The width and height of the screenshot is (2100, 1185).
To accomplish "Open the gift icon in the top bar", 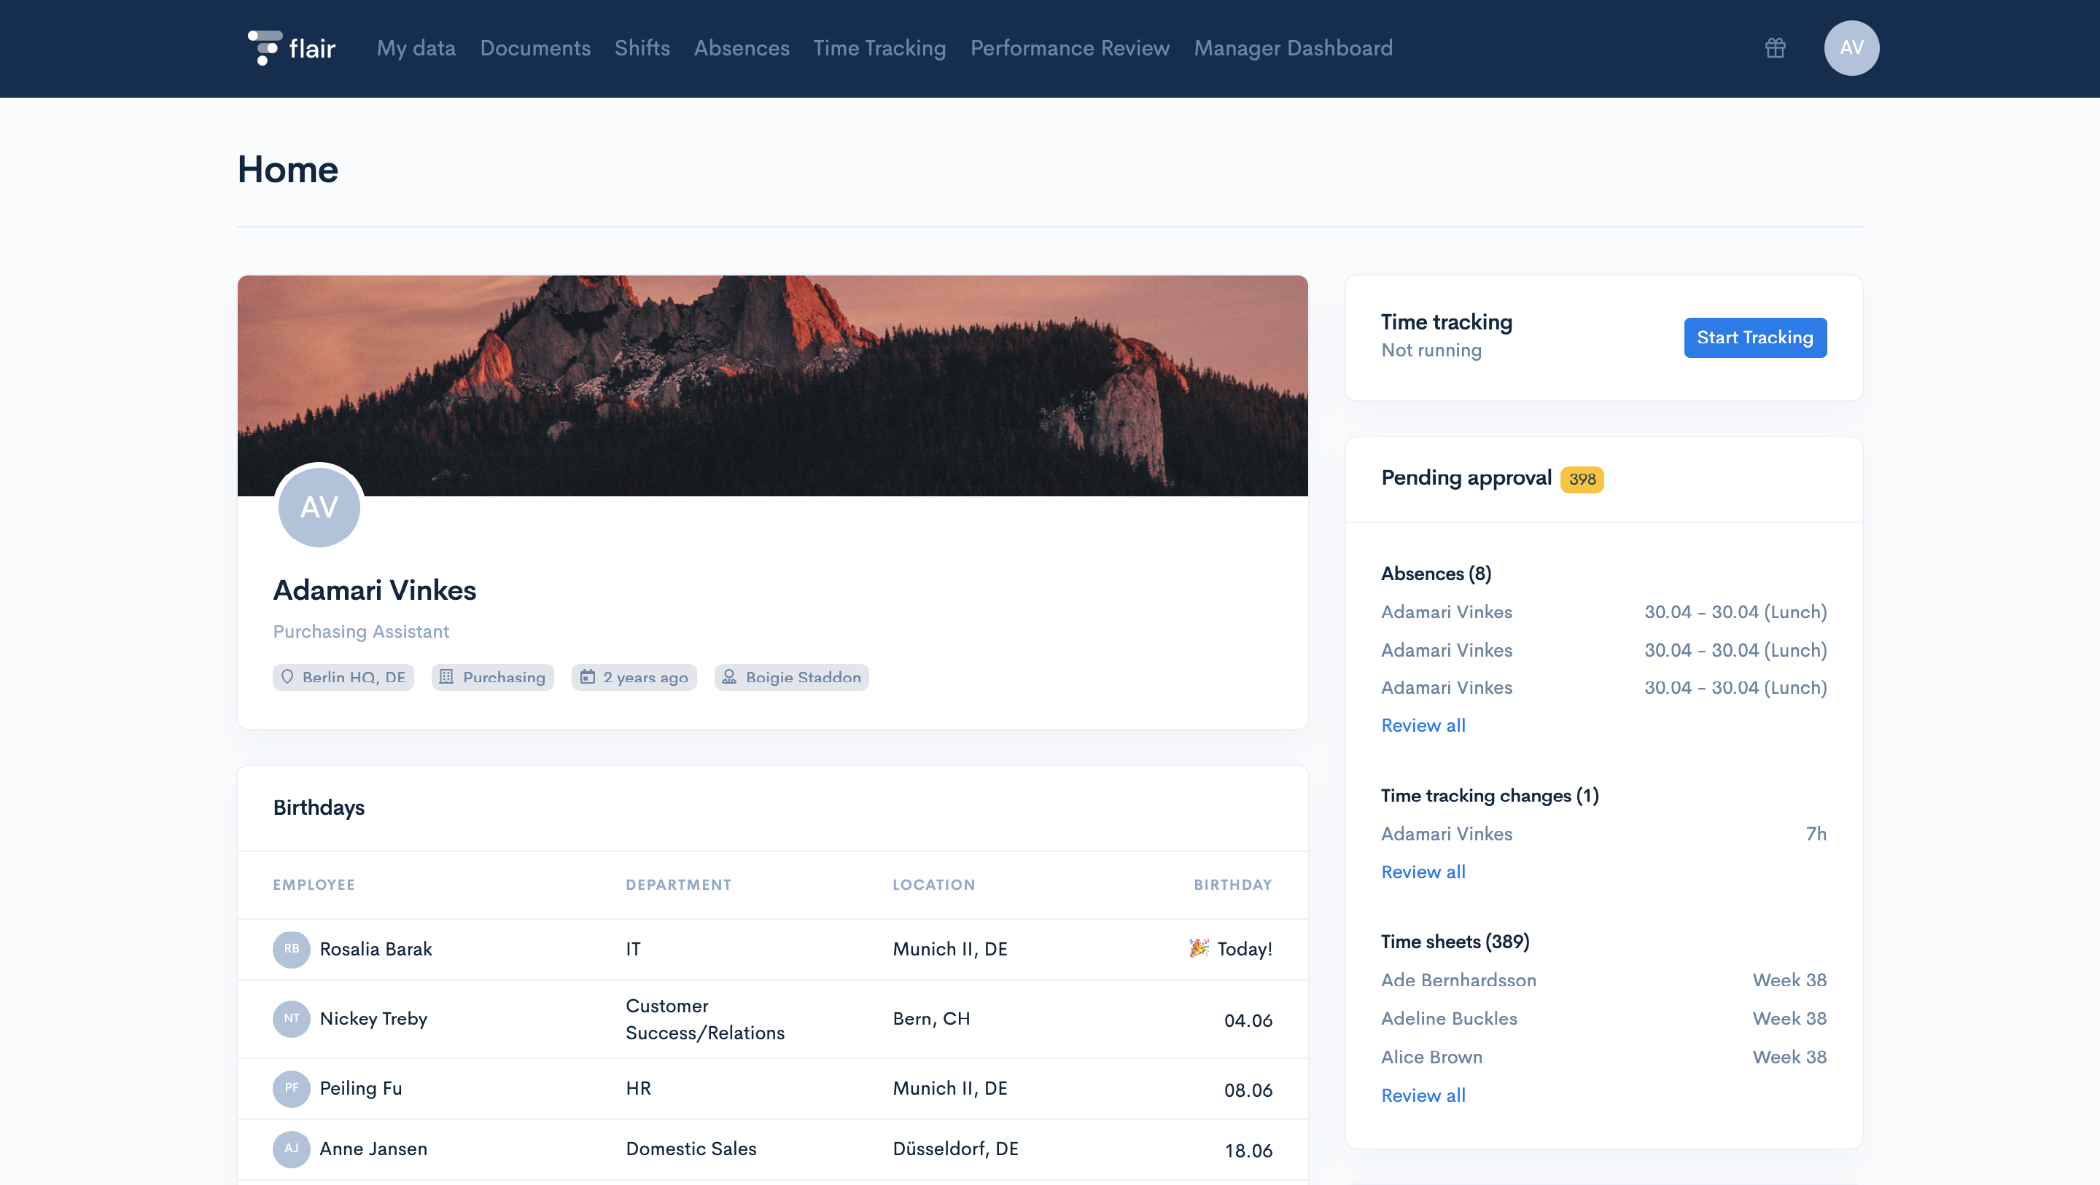I will pos(1776,47).
